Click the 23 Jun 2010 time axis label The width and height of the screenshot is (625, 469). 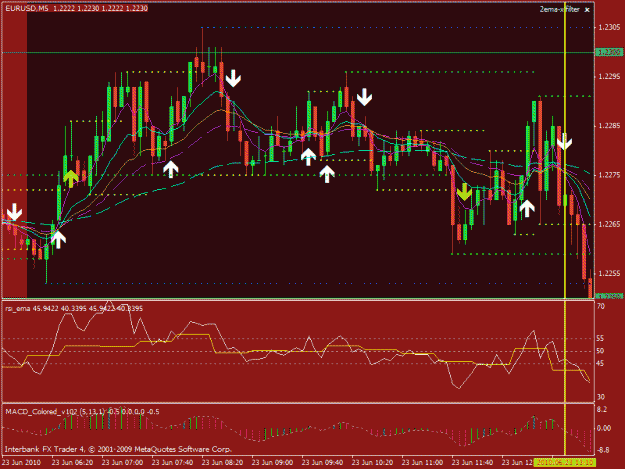point(22,463)
